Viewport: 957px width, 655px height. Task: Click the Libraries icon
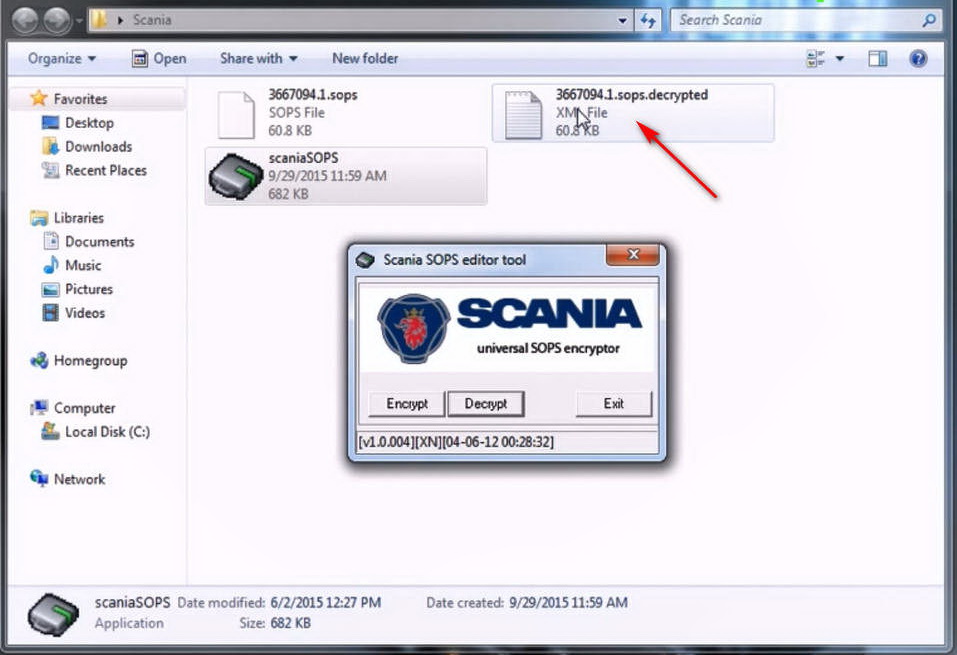tap(39, 218)
